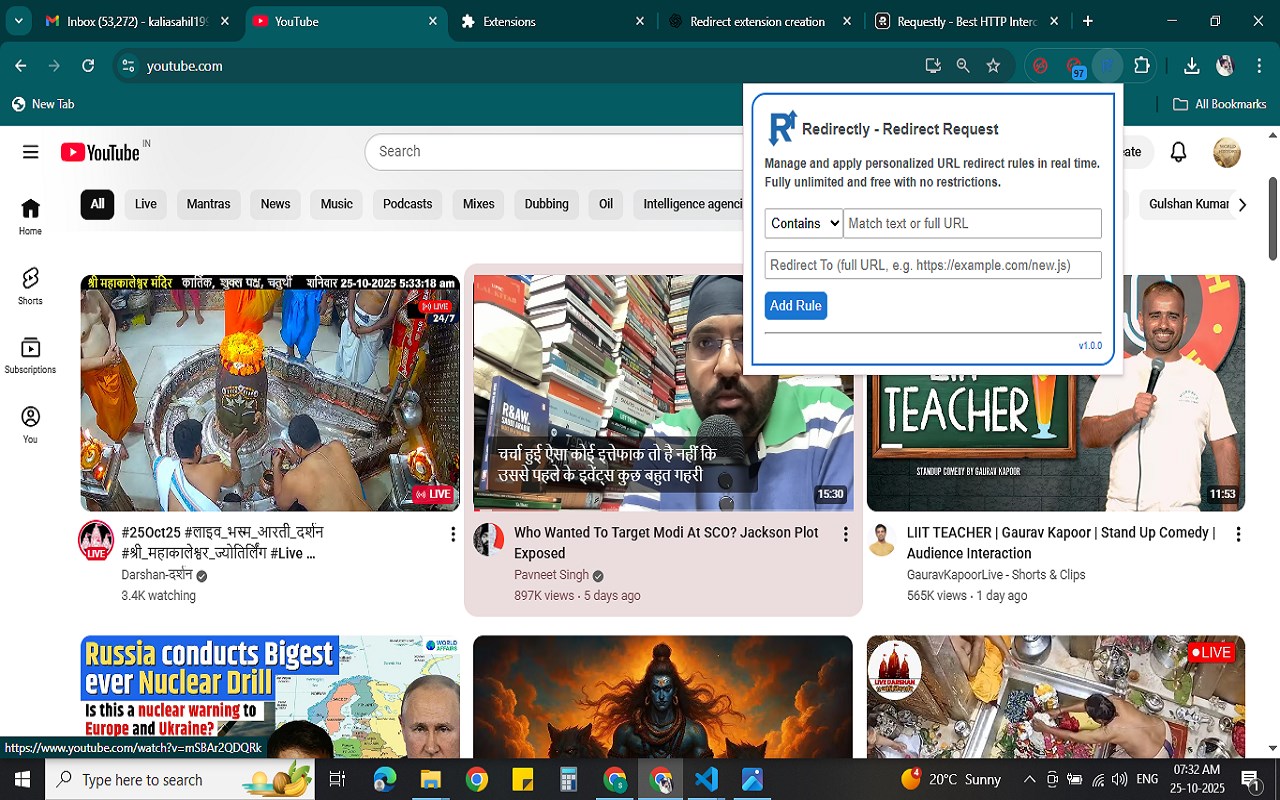Open the New Tab bookmark
The image size is (1280, 800).
(x=43, y=104)
